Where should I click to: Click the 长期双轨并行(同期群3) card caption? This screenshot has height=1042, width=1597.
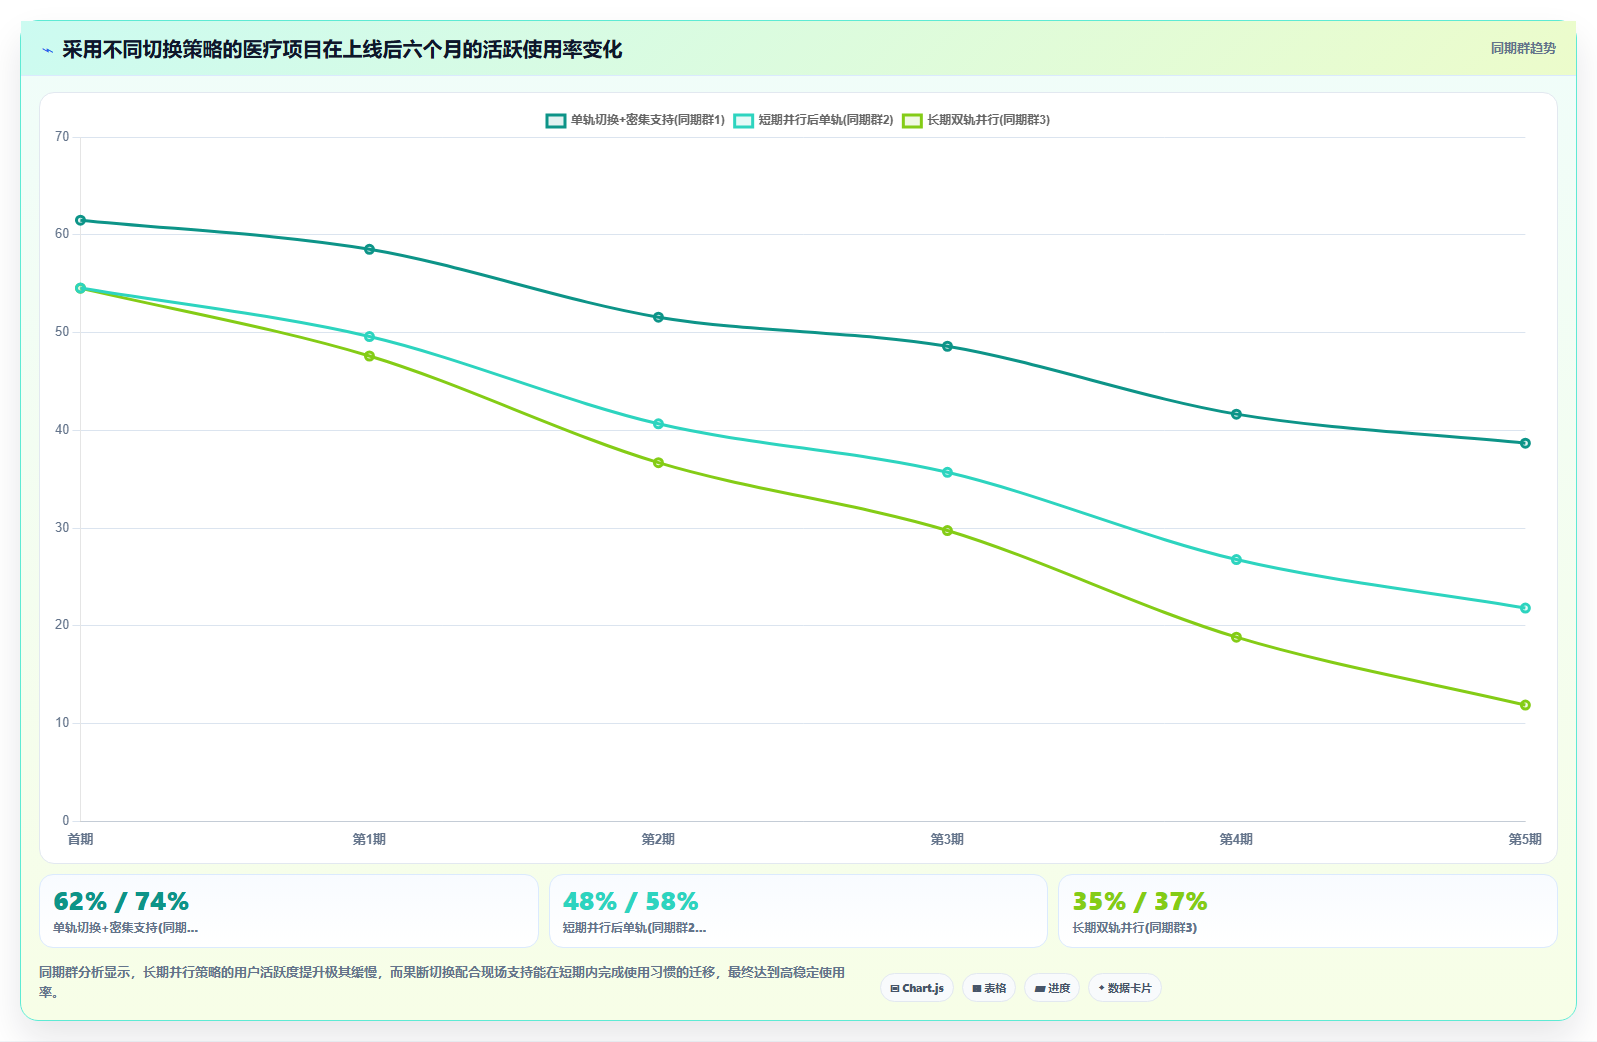(1134, 928)
